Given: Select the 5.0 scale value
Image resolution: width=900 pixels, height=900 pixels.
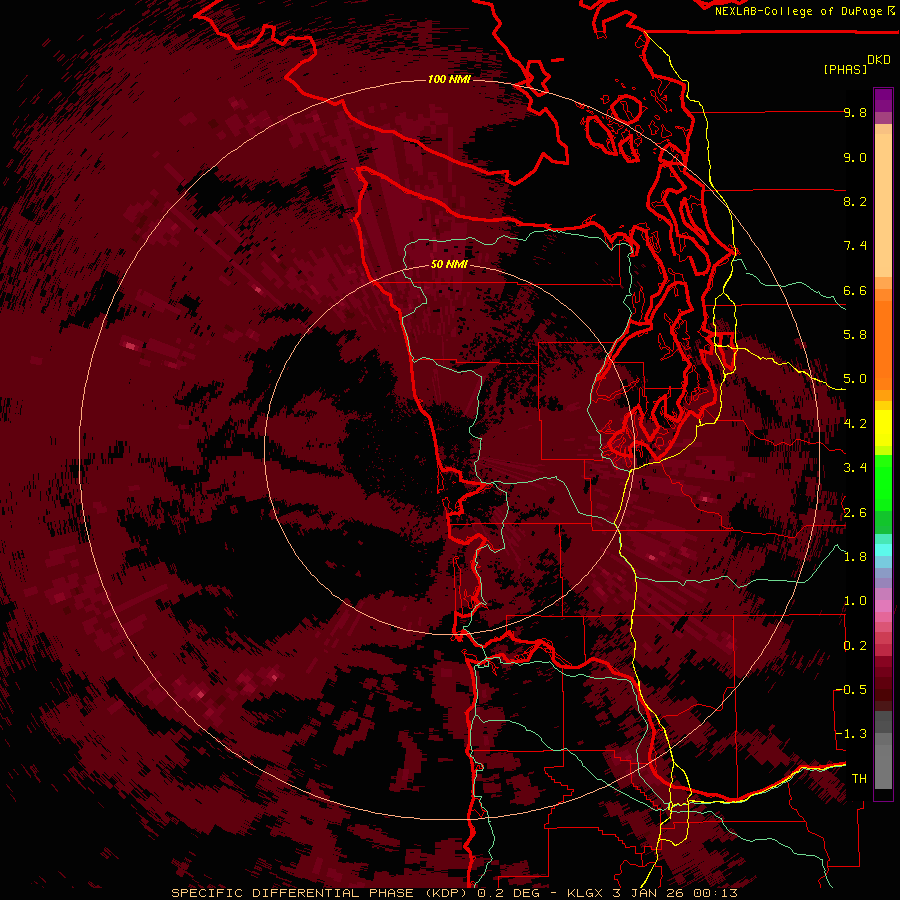Looking at the screenshot, I should pyautogui.click(x=855, y=379).
